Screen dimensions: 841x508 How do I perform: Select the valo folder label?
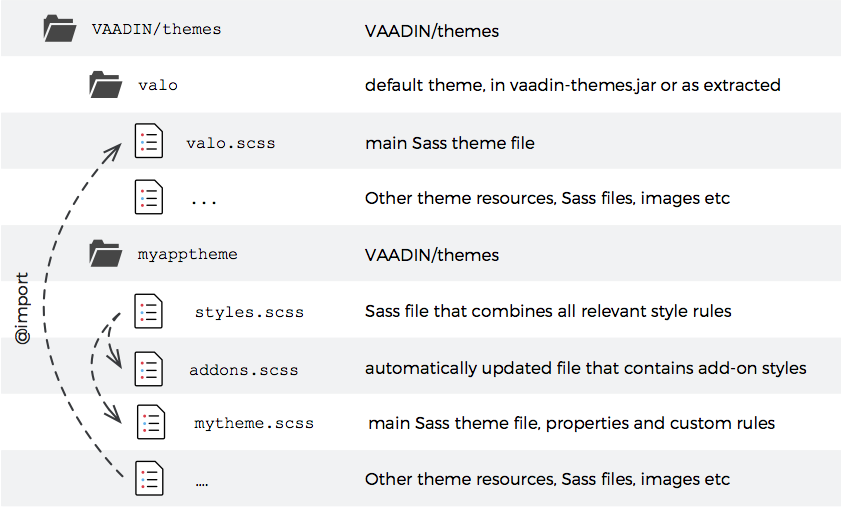158,86
